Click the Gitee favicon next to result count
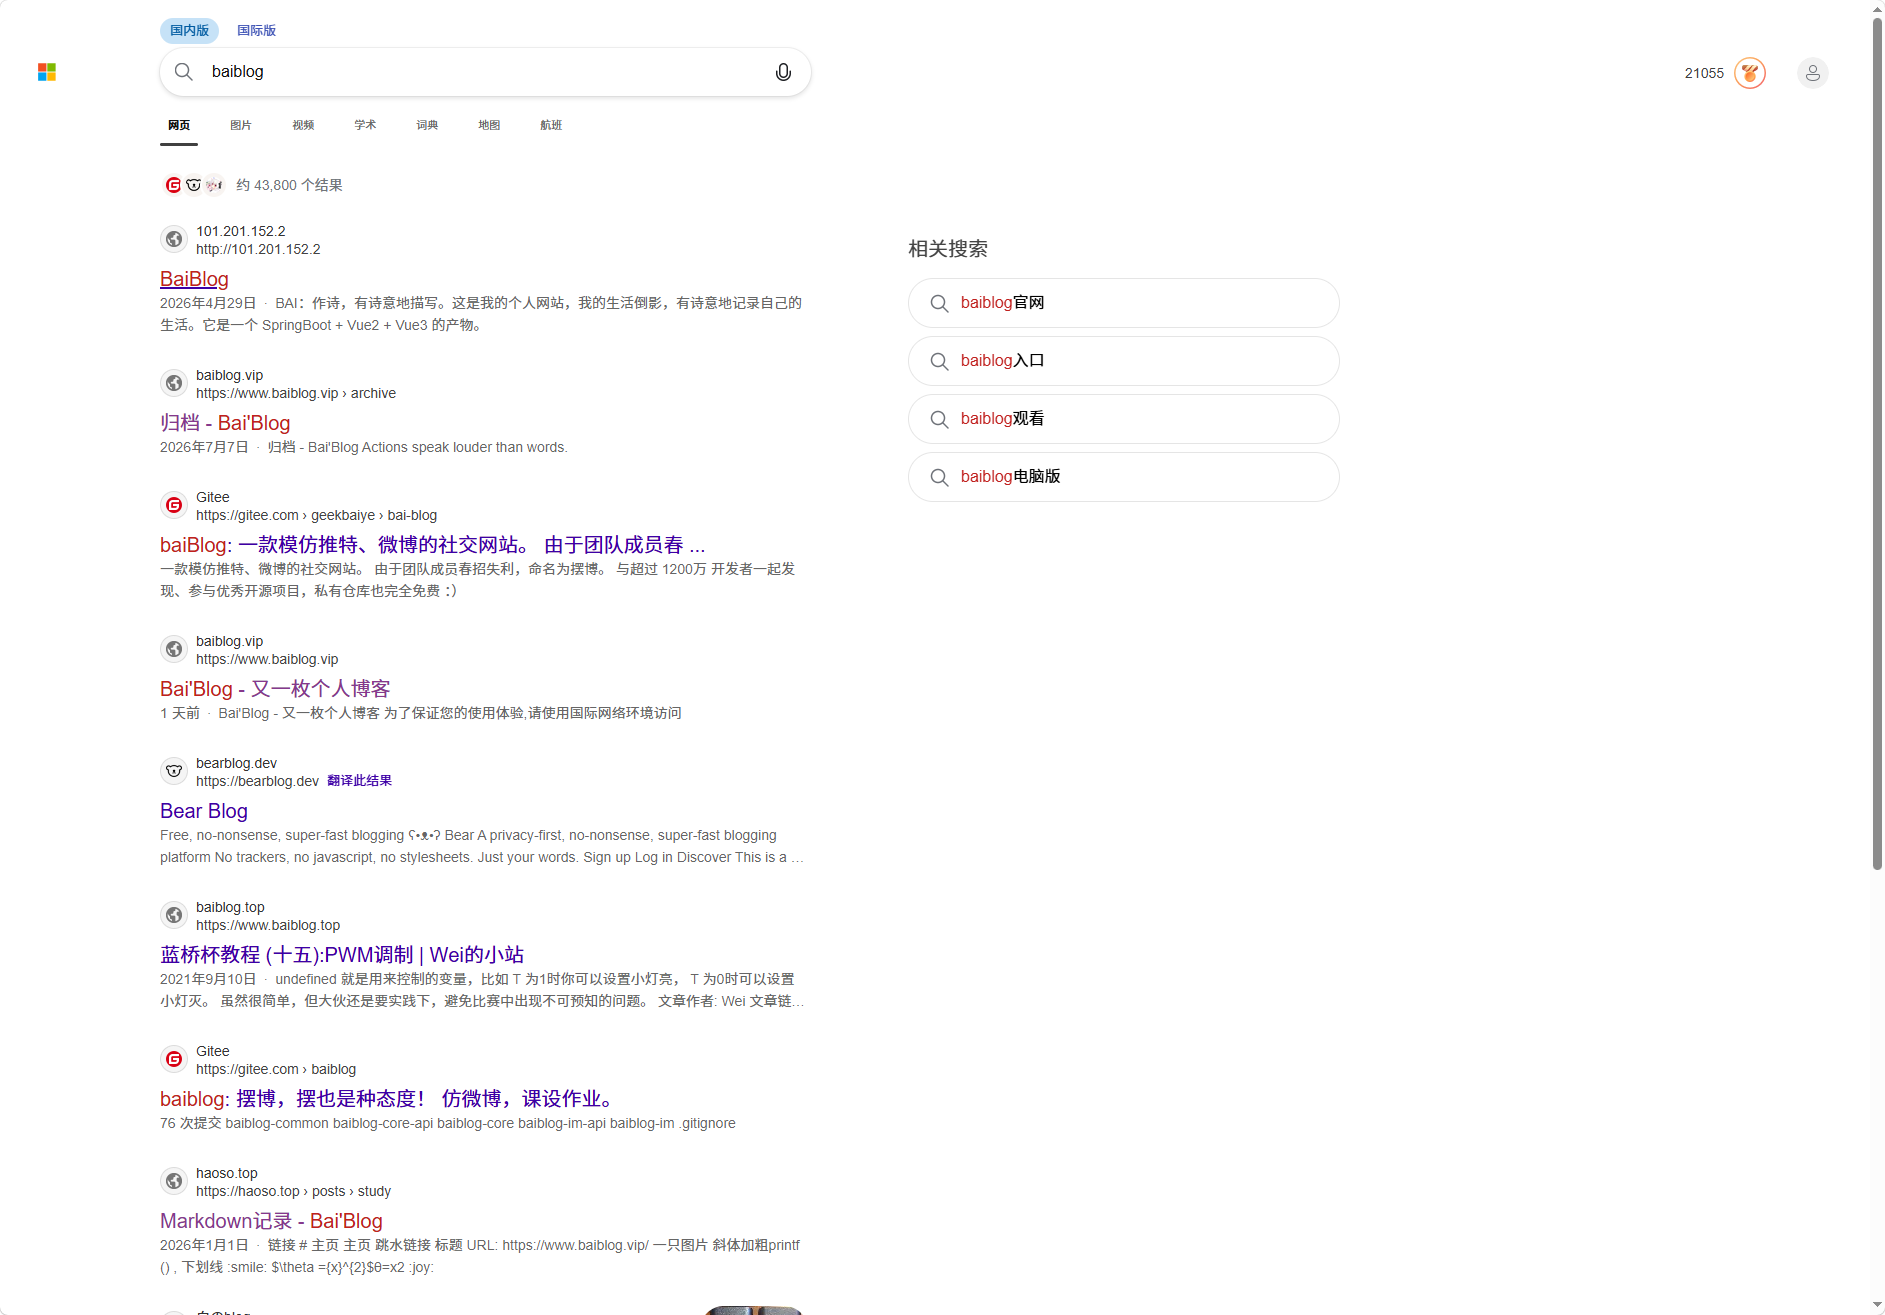 tap(173, 185)
